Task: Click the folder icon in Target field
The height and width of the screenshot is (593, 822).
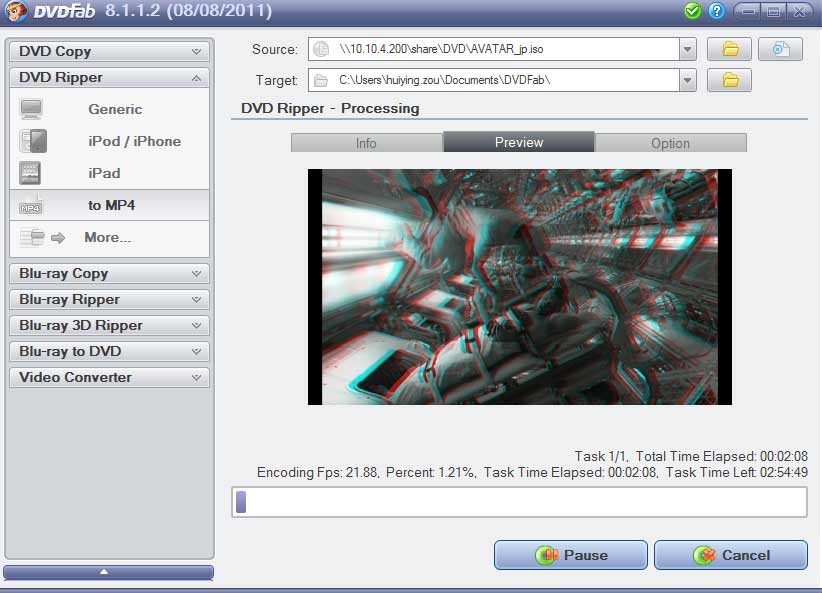Action: 321,80
